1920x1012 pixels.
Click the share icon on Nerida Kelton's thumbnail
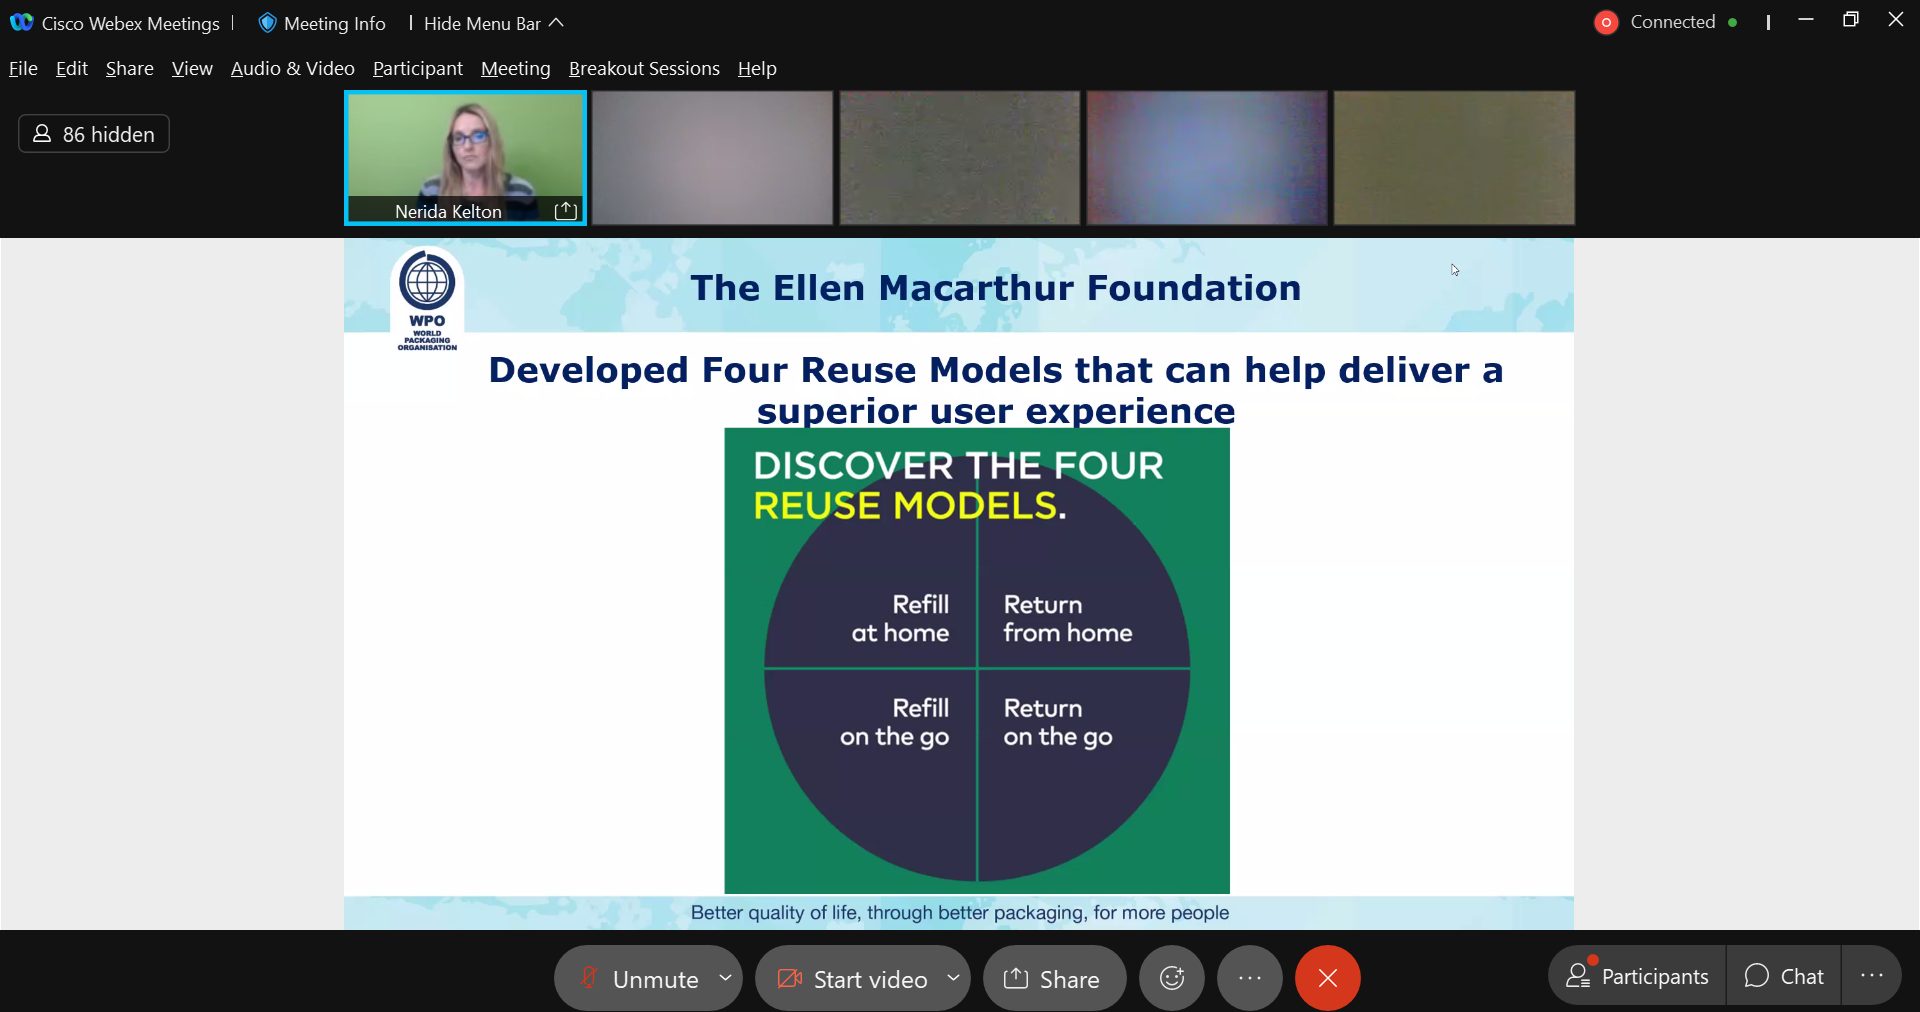[566, 210]
